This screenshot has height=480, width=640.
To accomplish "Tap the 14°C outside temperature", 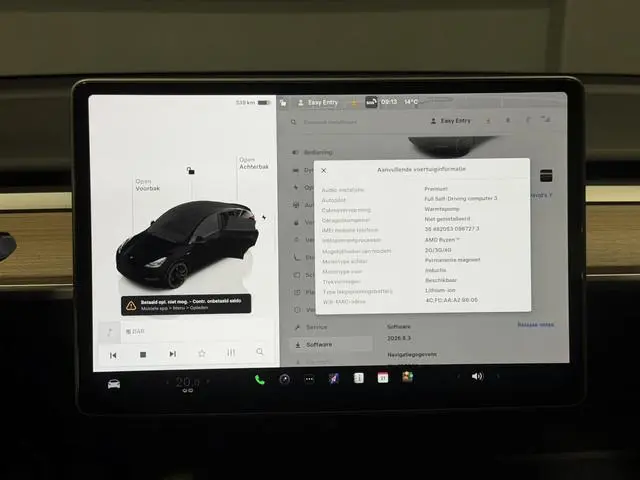I will point(411,102).
